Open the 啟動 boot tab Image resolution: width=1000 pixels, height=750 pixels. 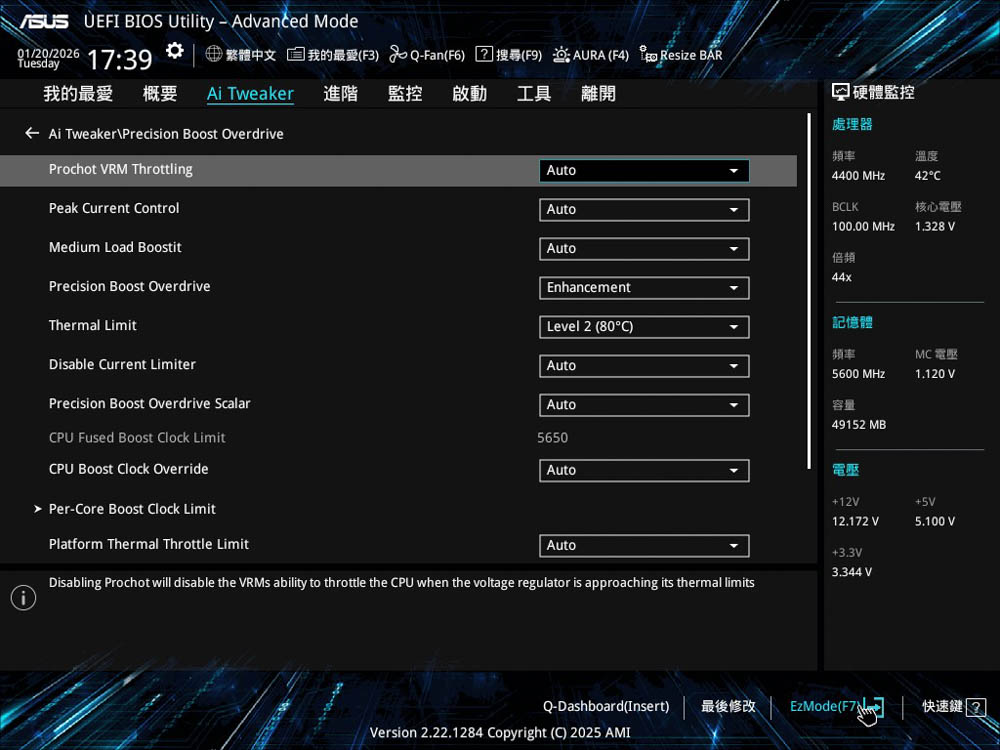click(469, 94)
